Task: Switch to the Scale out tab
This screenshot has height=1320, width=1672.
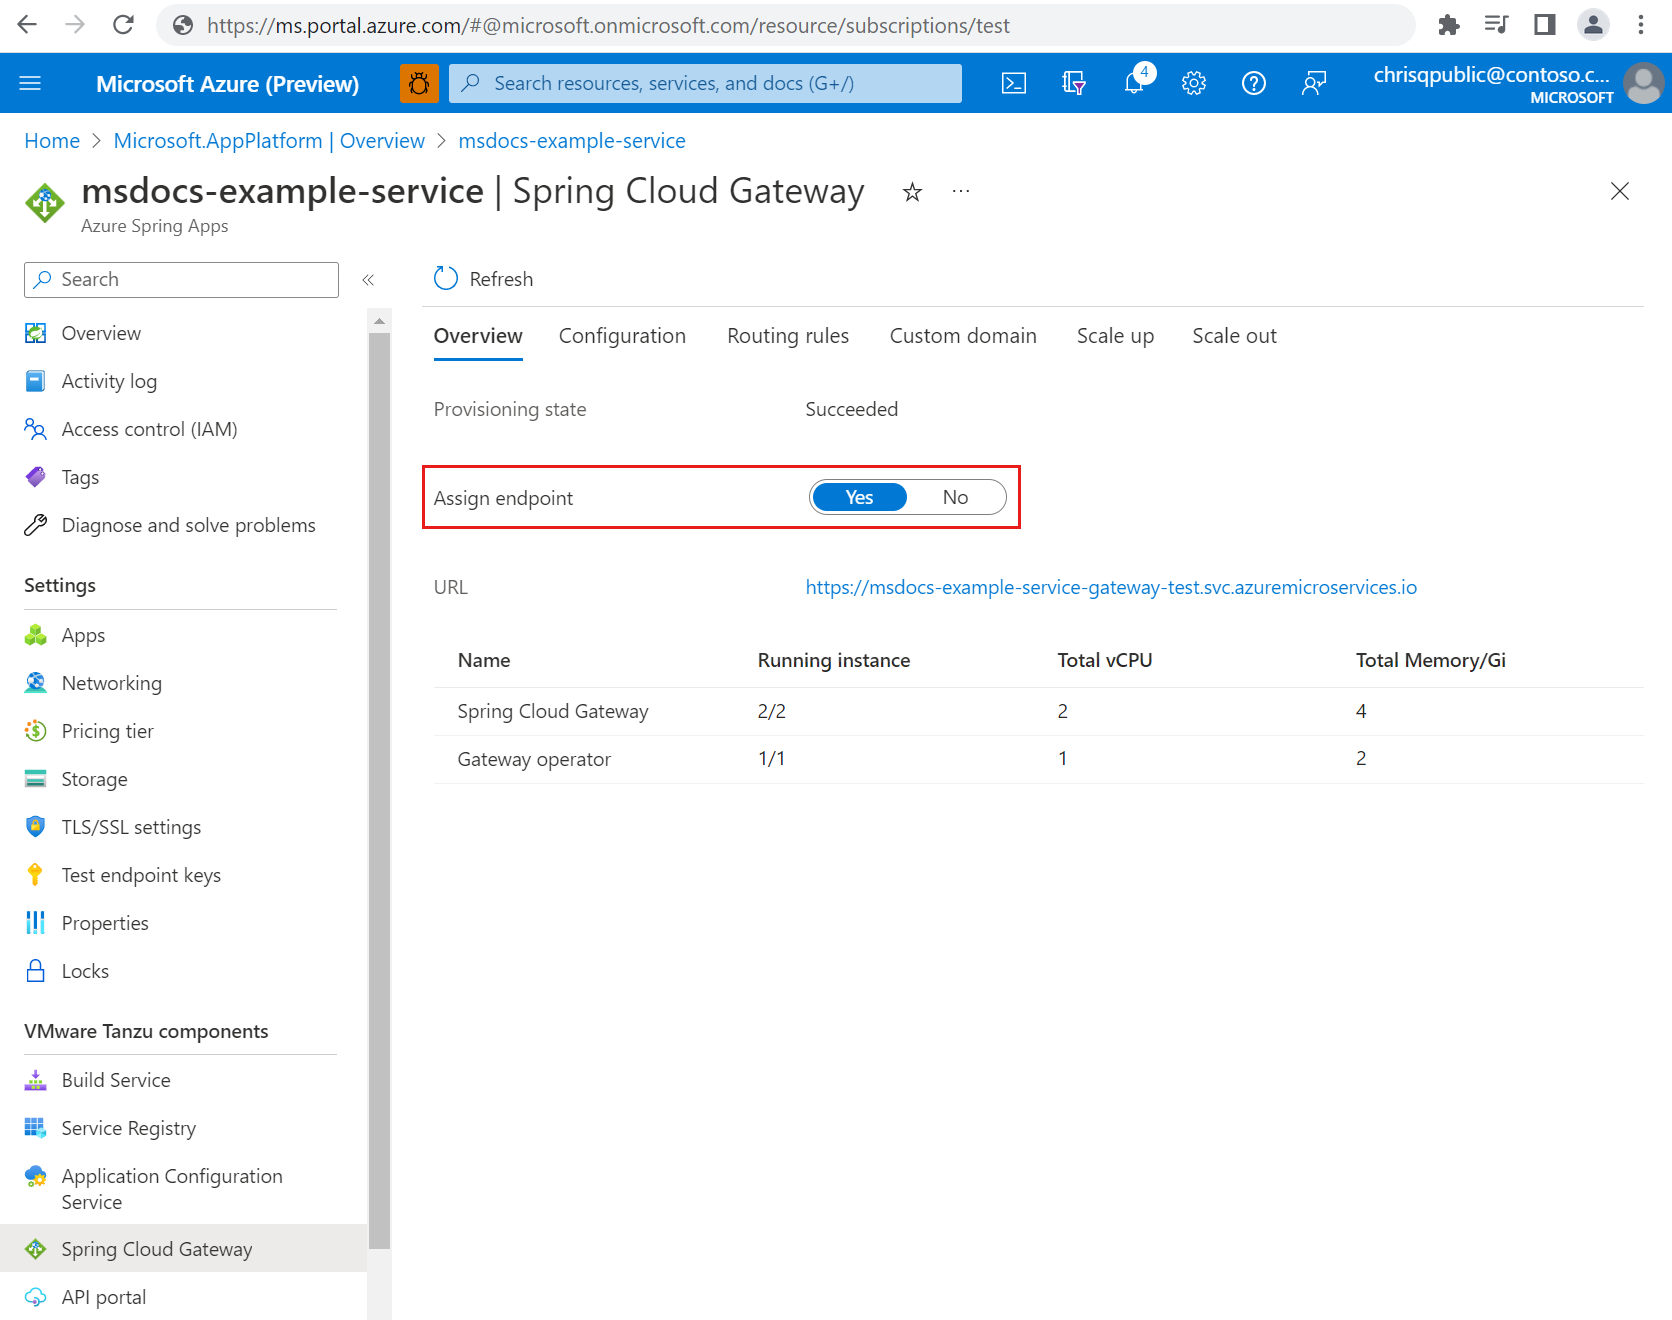Action: [1234, 336]
